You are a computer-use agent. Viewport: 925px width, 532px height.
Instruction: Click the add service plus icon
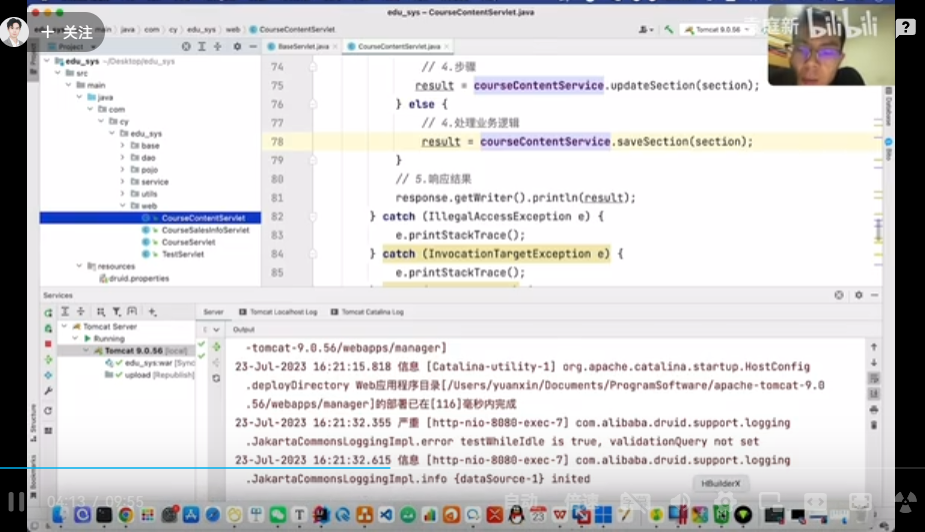[x=153, y=312]
